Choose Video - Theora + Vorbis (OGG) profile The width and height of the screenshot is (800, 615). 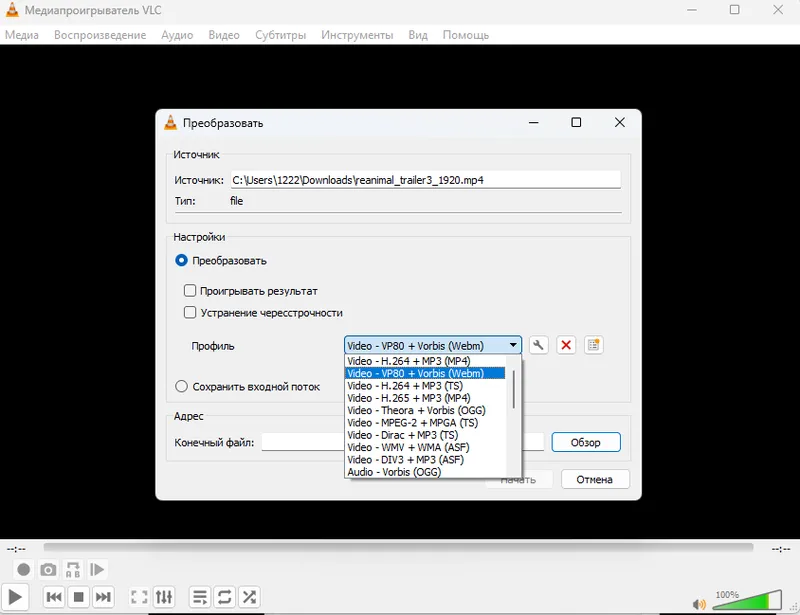click(425, 410)
